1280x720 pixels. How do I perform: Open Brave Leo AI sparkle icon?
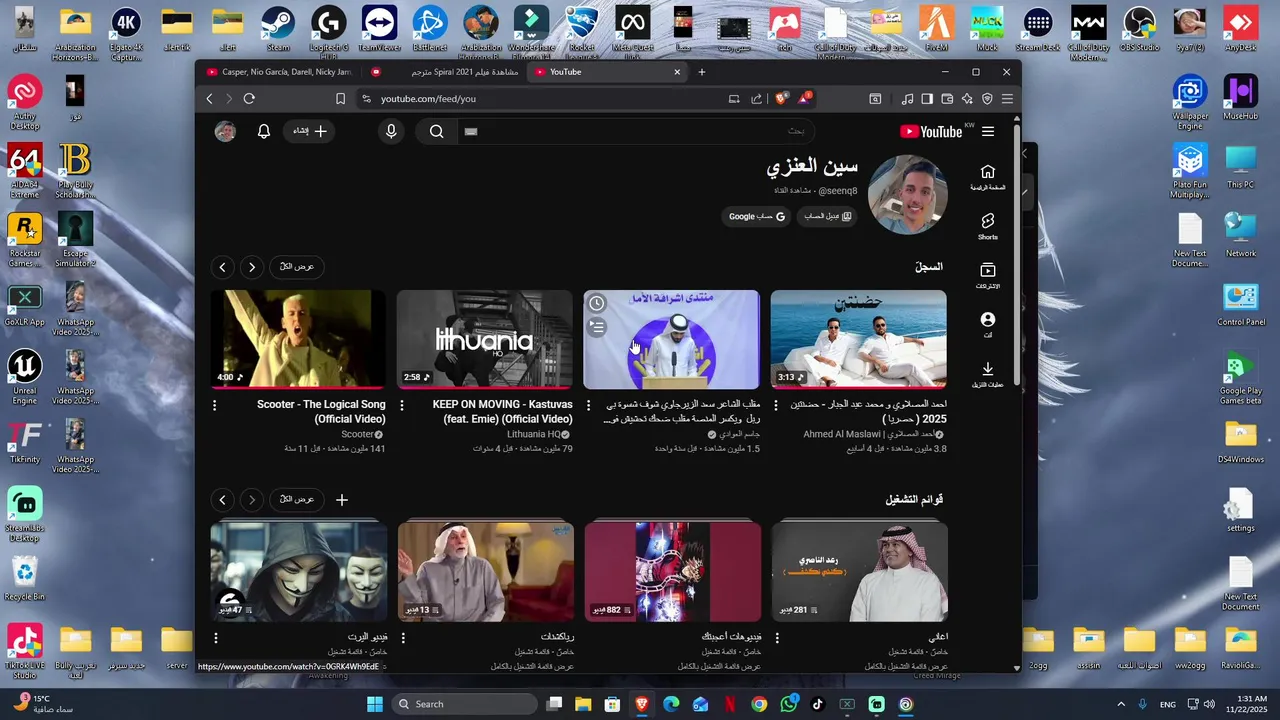click(x=967, y=99)
